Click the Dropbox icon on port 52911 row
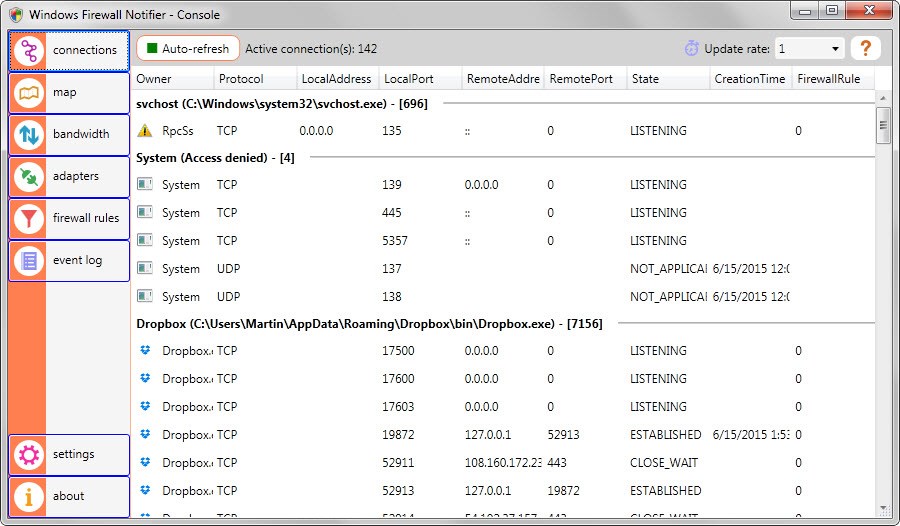This screenshot has width=900, height=526. click(x=145, y=462)
